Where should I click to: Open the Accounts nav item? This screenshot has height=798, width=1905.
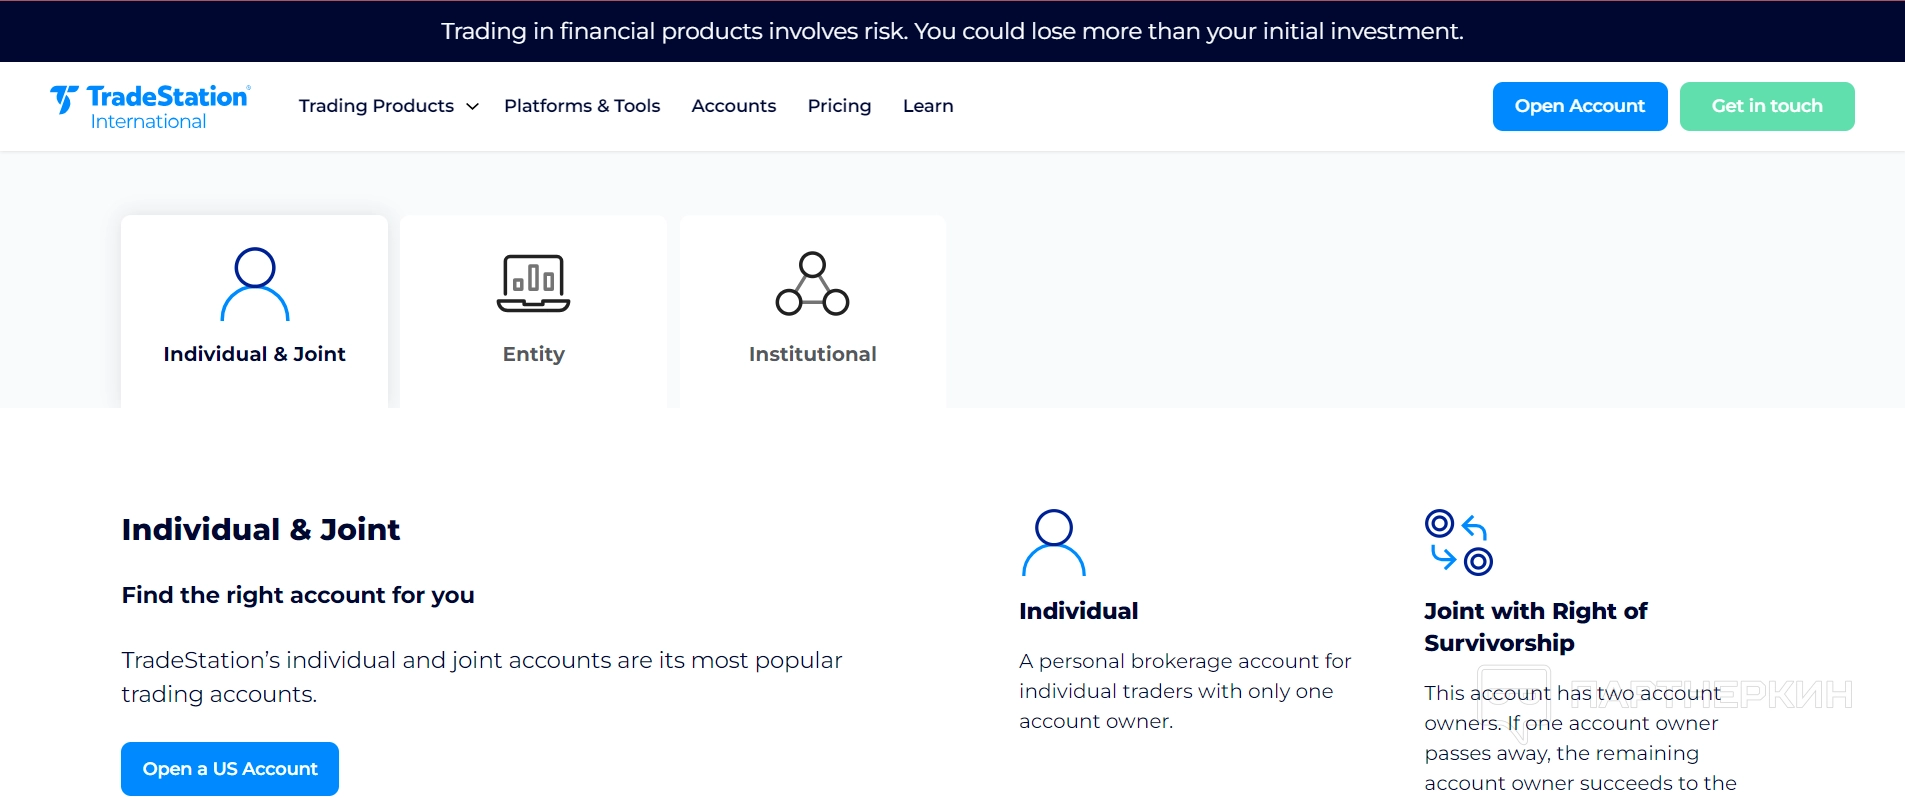pyautogui.click(x=734, y=106)
